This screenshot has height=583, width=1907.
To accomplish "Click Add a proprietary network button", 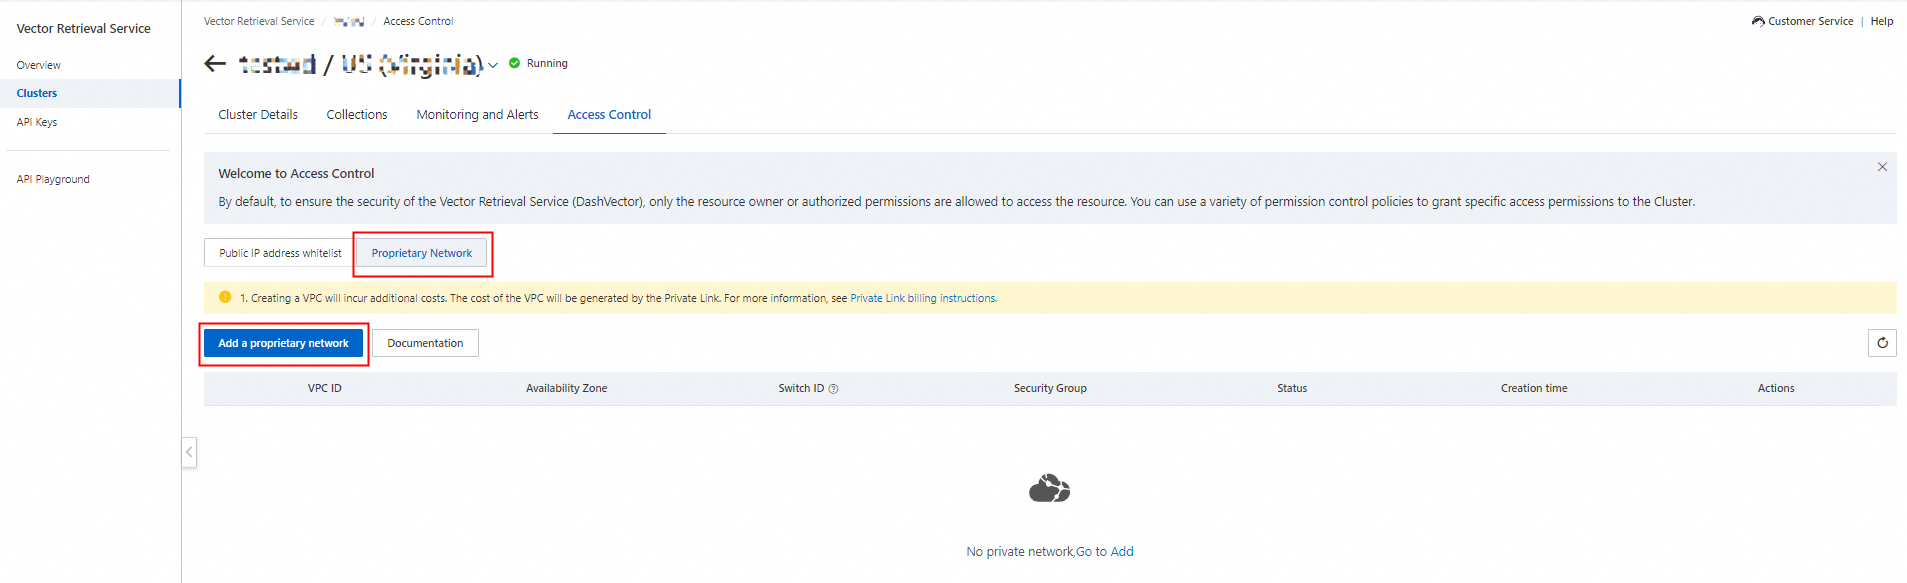I will click(x=284, y=343).
